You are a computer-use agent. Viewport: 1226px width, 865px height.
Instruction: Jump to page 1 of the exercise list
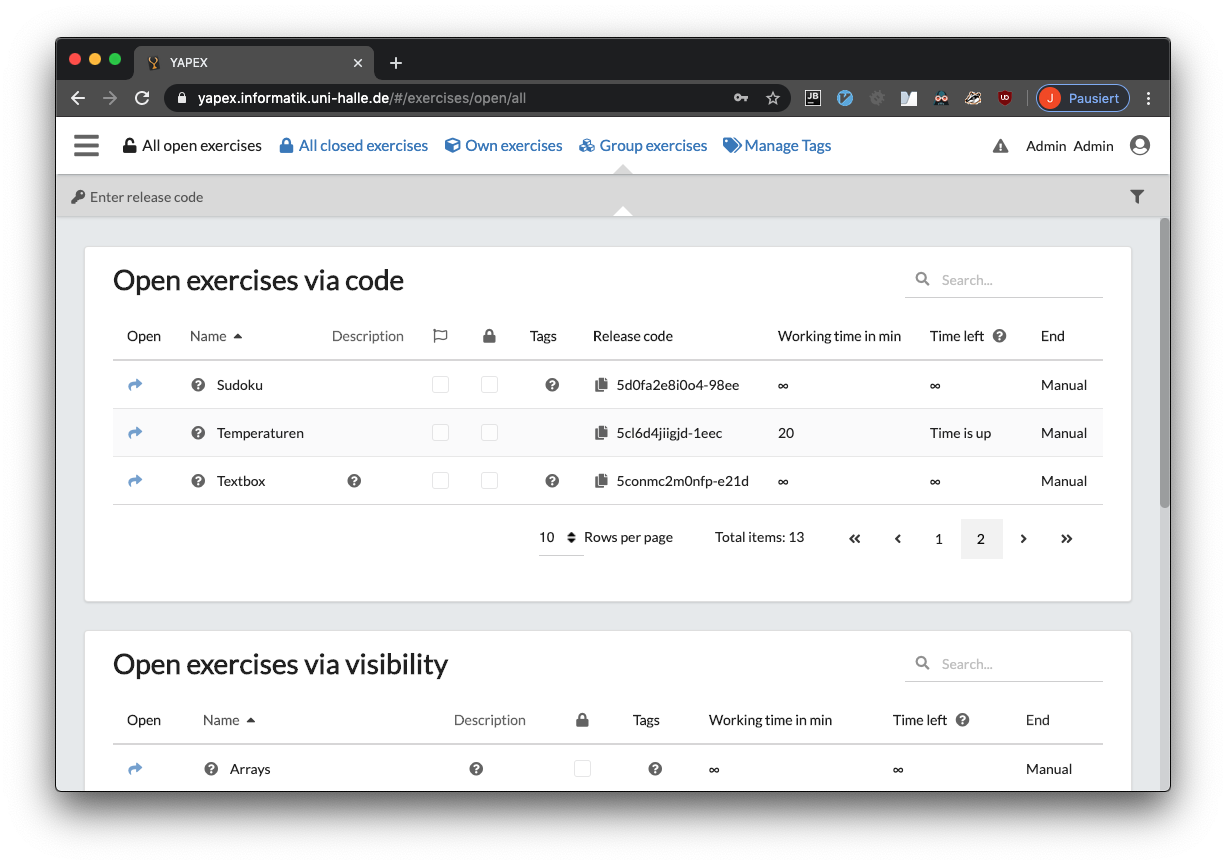point(938,538)
